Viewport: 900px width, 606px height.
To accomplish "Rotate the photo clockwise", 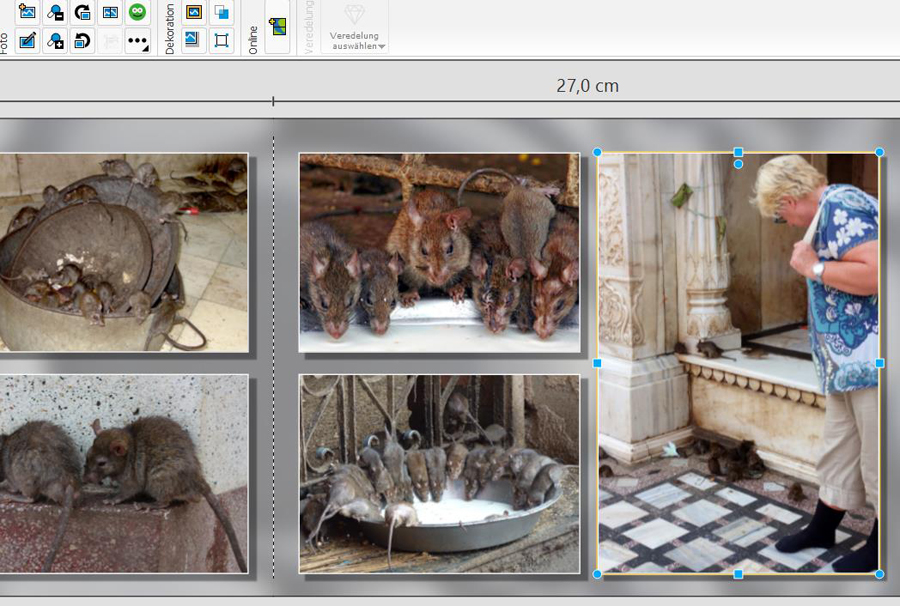I will pyautogui.click(x=83, y=12).
